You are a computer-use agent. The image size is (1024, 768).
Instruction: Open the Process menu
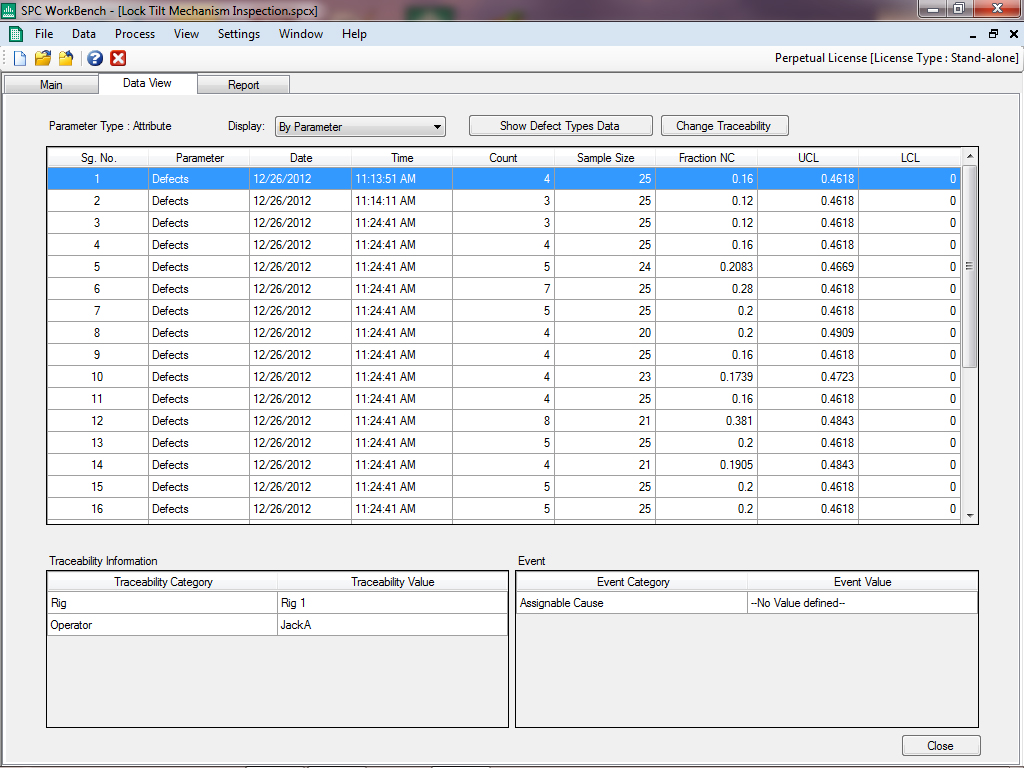[135, 34]
